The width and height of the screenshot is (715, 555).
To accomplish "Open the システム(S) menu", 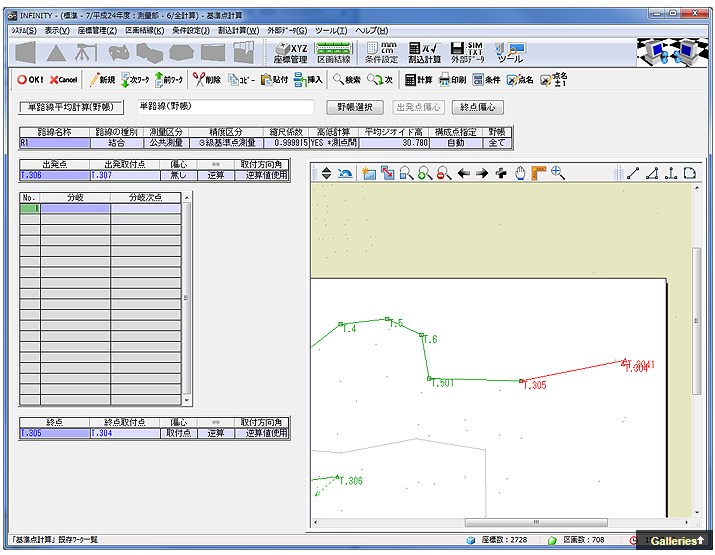I will pyautogui.click(x=24, y=31).
